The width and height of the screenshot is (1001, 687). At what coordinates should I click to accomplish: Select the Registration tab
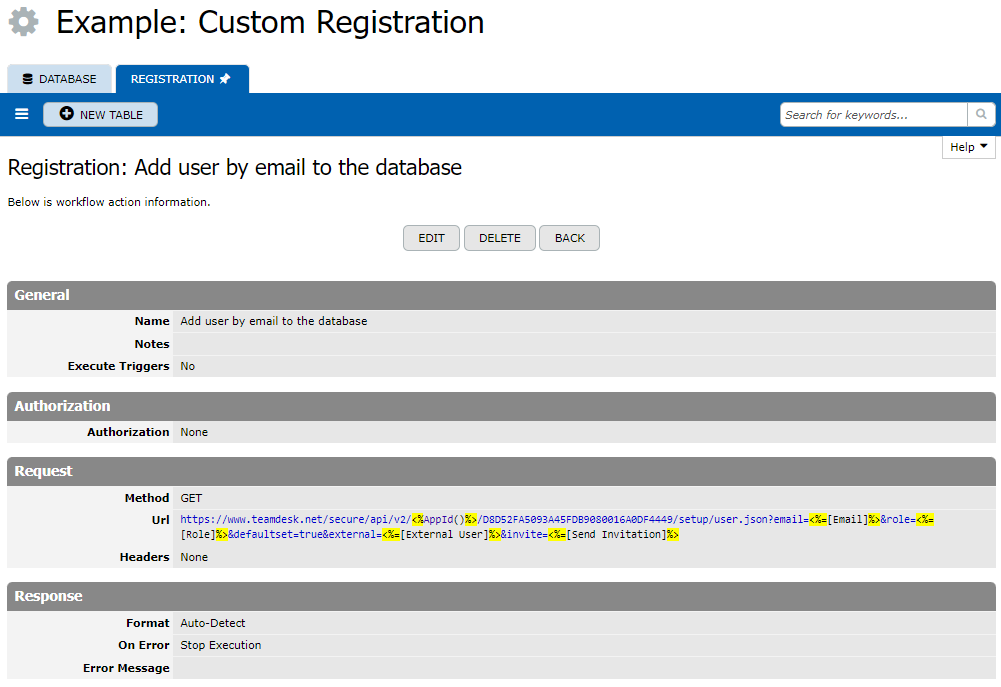click(x=172, y=79)
